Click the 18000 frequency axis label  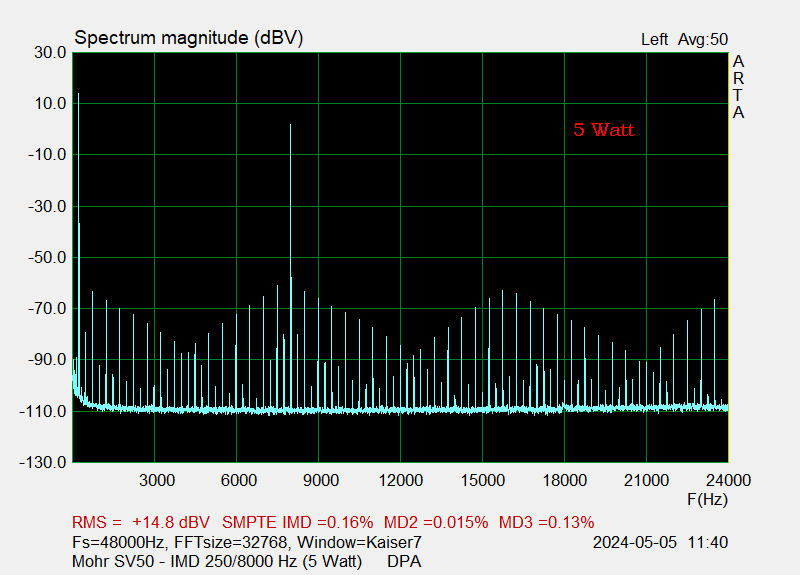pyautogui.click(x=565, y=480)
